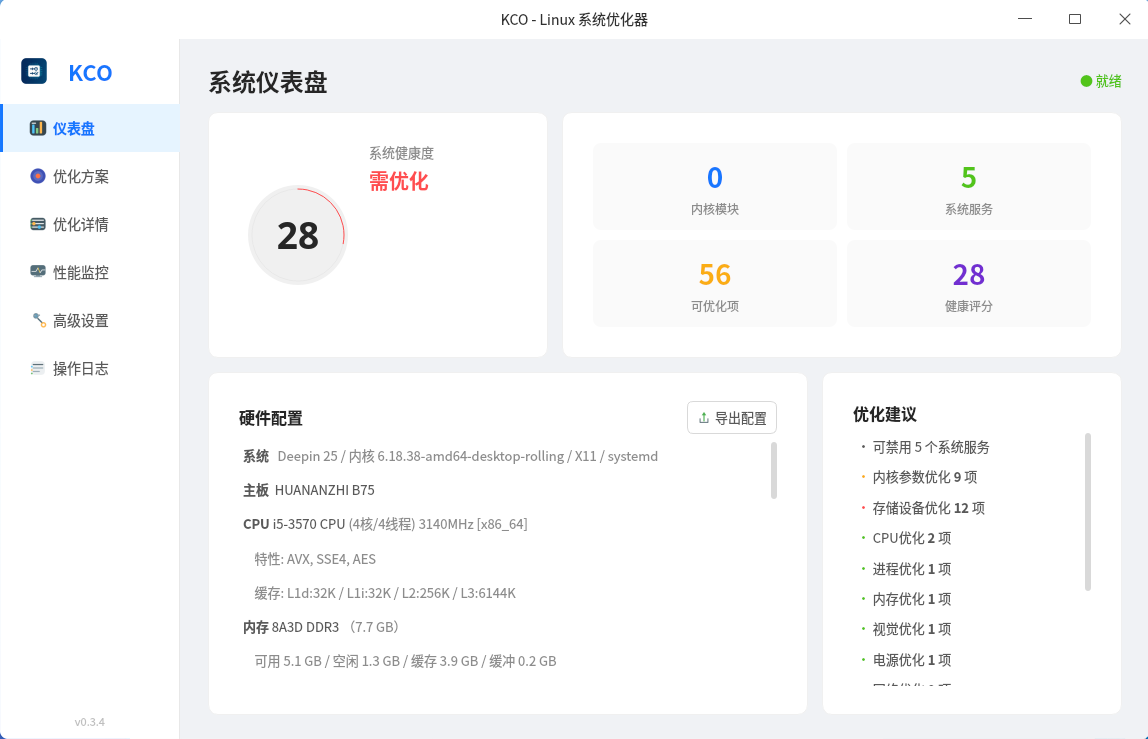This screenshot has width=1148, height=739.
Task: Click the 优化方案 sidebar icon
Action: click(37, 176)
